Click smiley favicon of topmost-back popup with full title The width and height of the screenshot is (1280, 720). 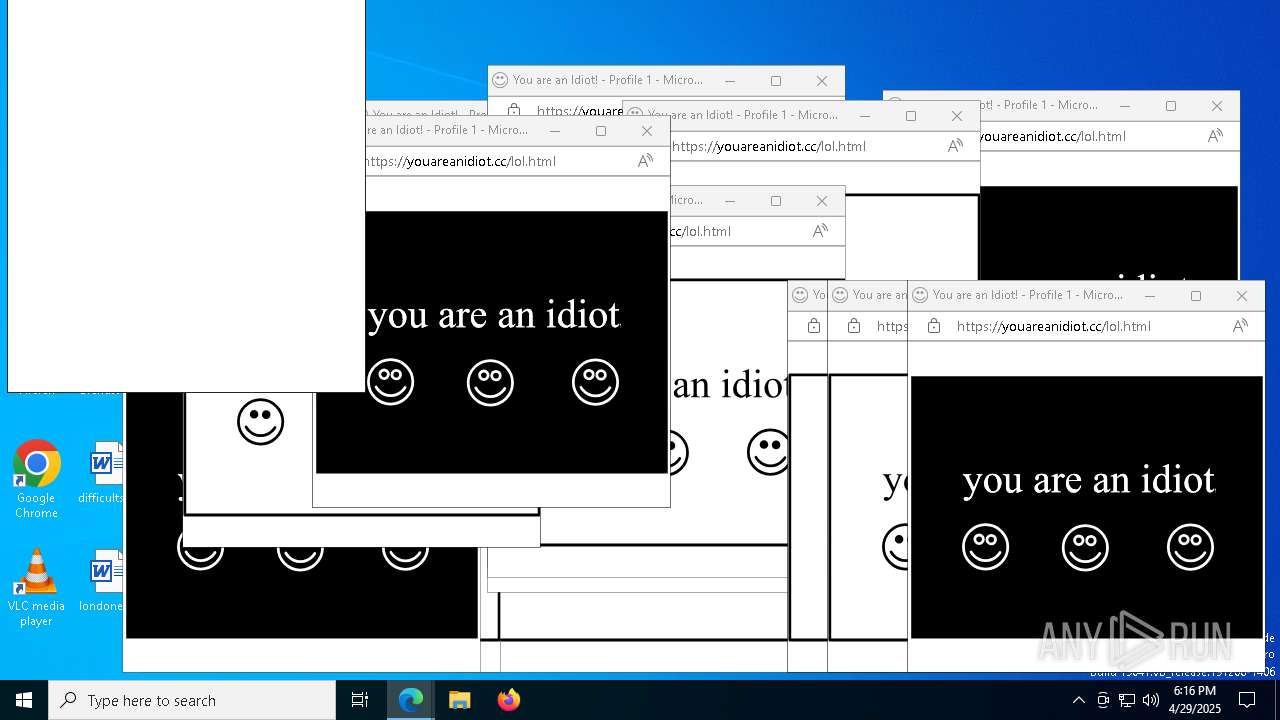click(x=500, y=80)
